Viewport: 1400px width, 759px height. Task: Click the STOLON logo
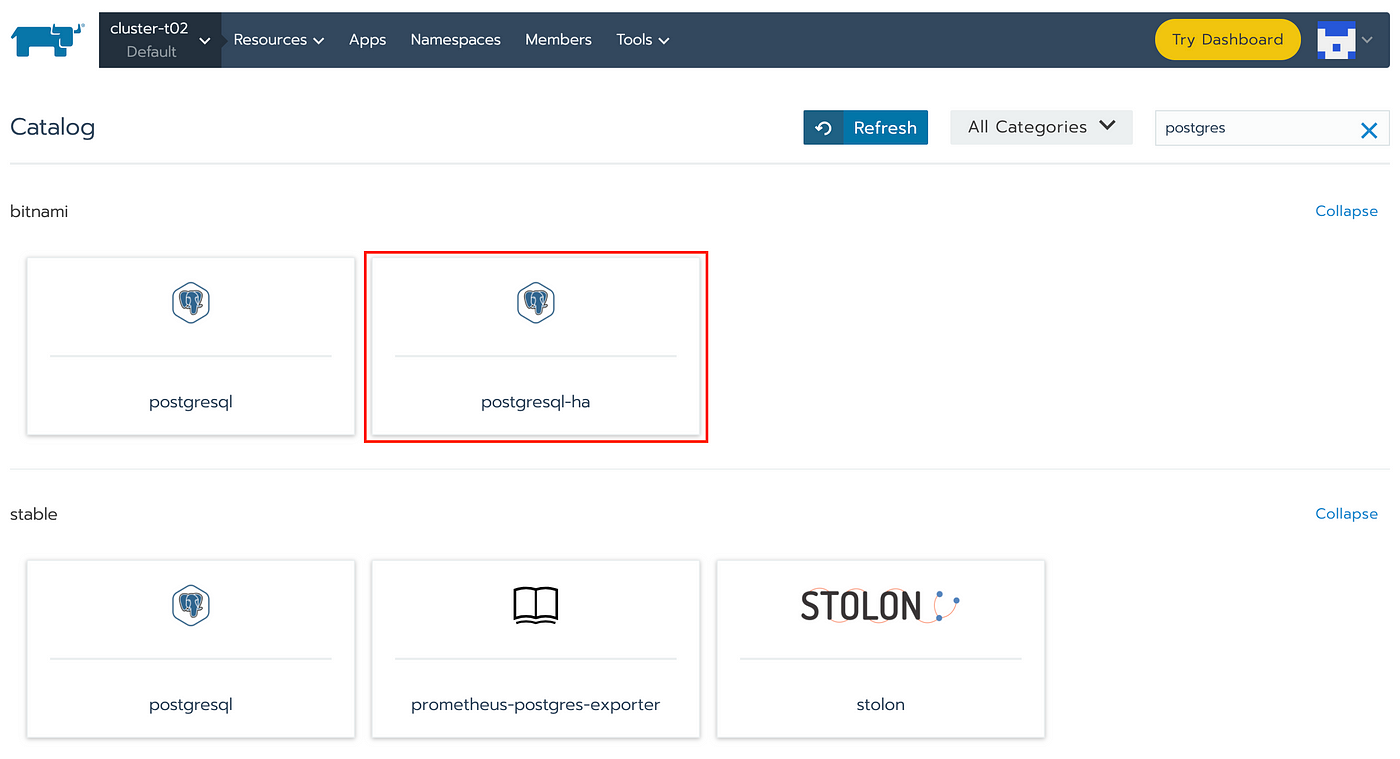click(x=880, y=605)
